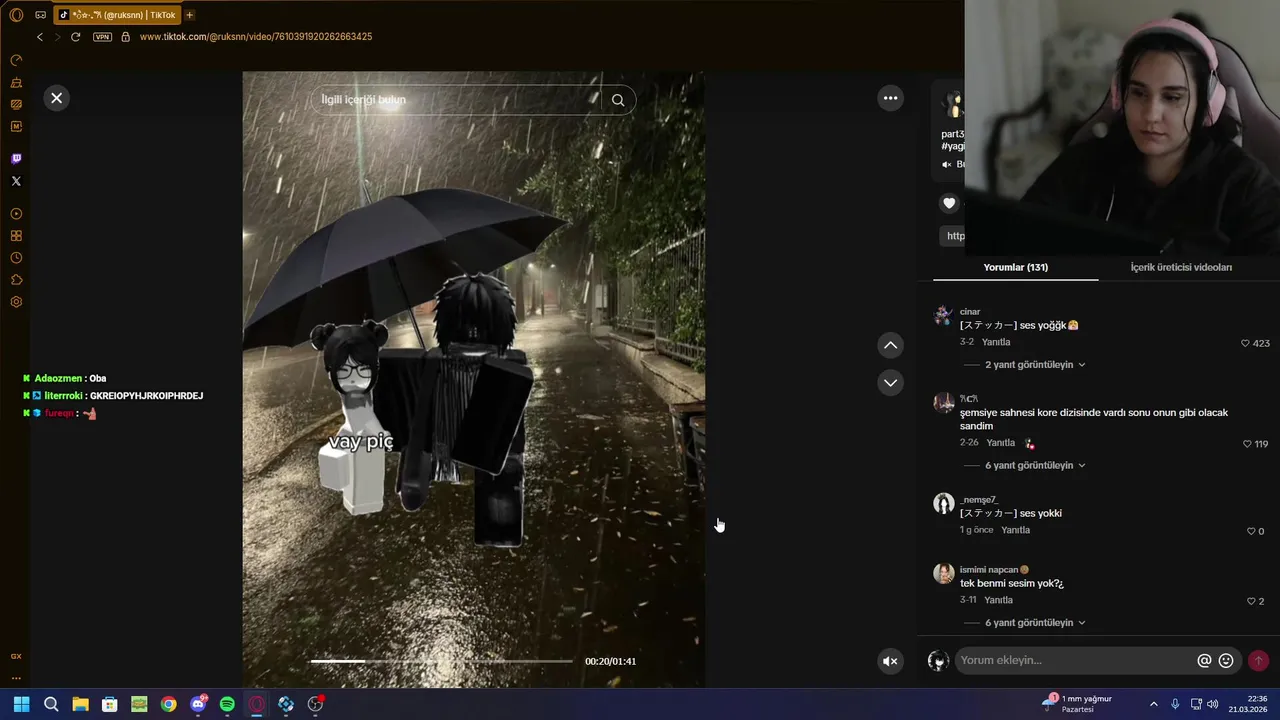Open the Opera GX main menu logo

(16, 15)
